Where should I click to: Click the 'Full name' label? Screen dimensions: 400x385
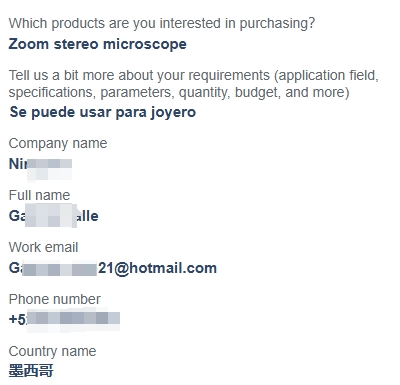click(39, 195)
